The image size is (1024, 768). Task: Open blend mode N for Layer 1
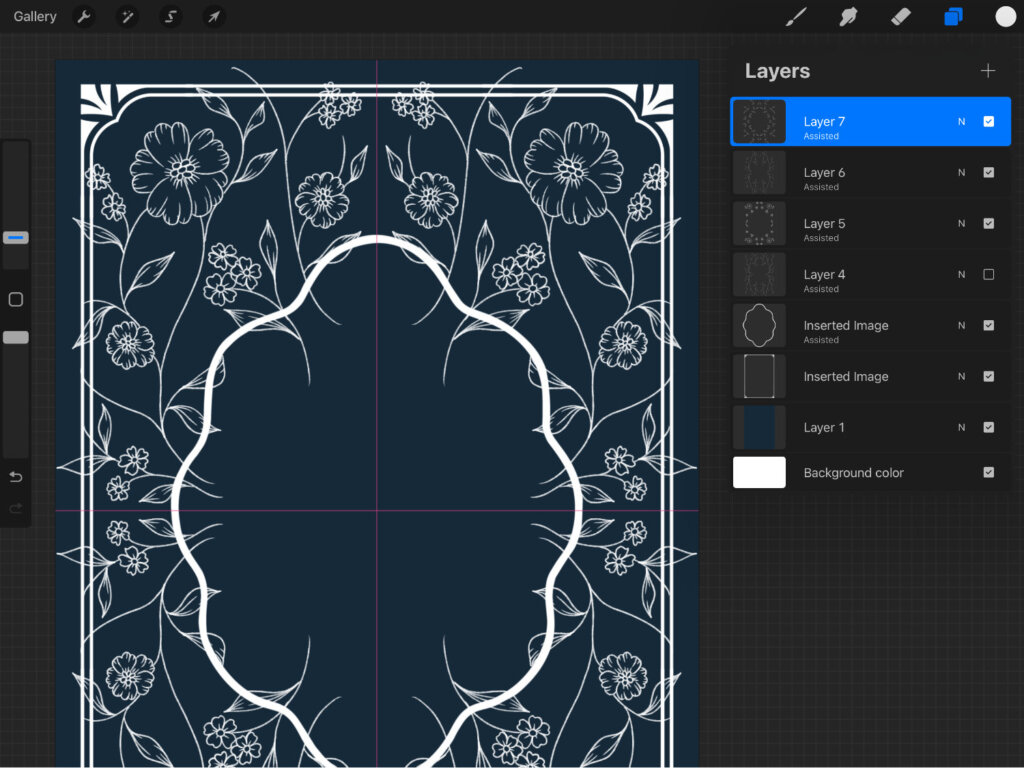[961, 428]
